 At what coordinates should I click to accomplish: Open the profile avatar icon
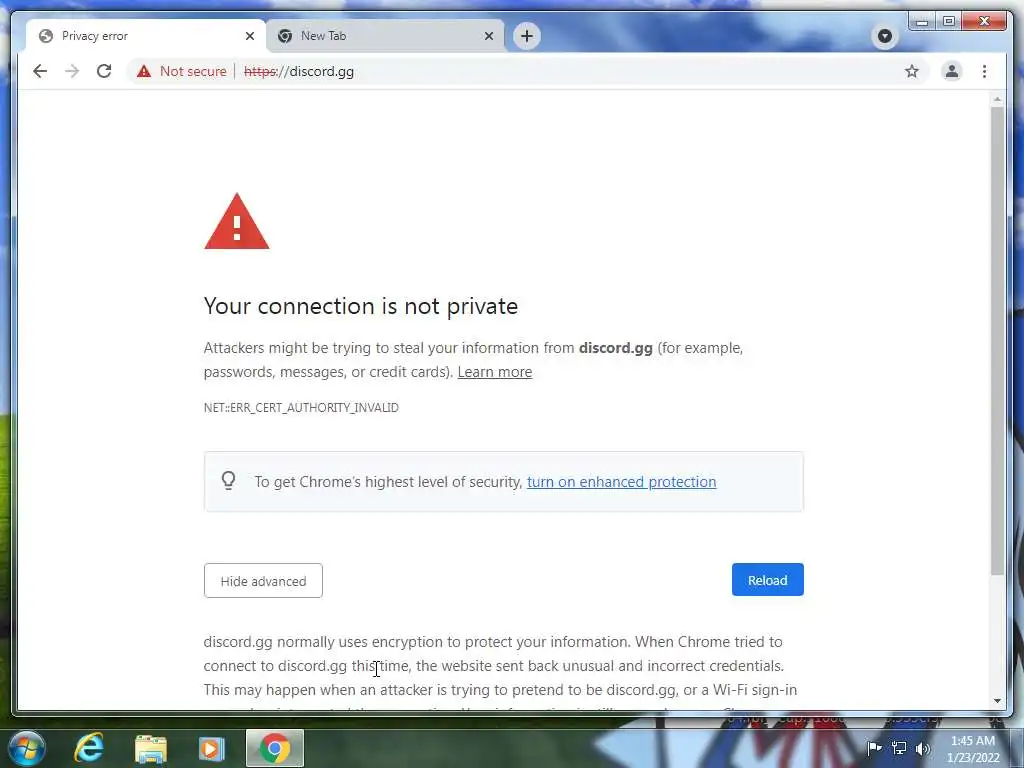point(952,71)
